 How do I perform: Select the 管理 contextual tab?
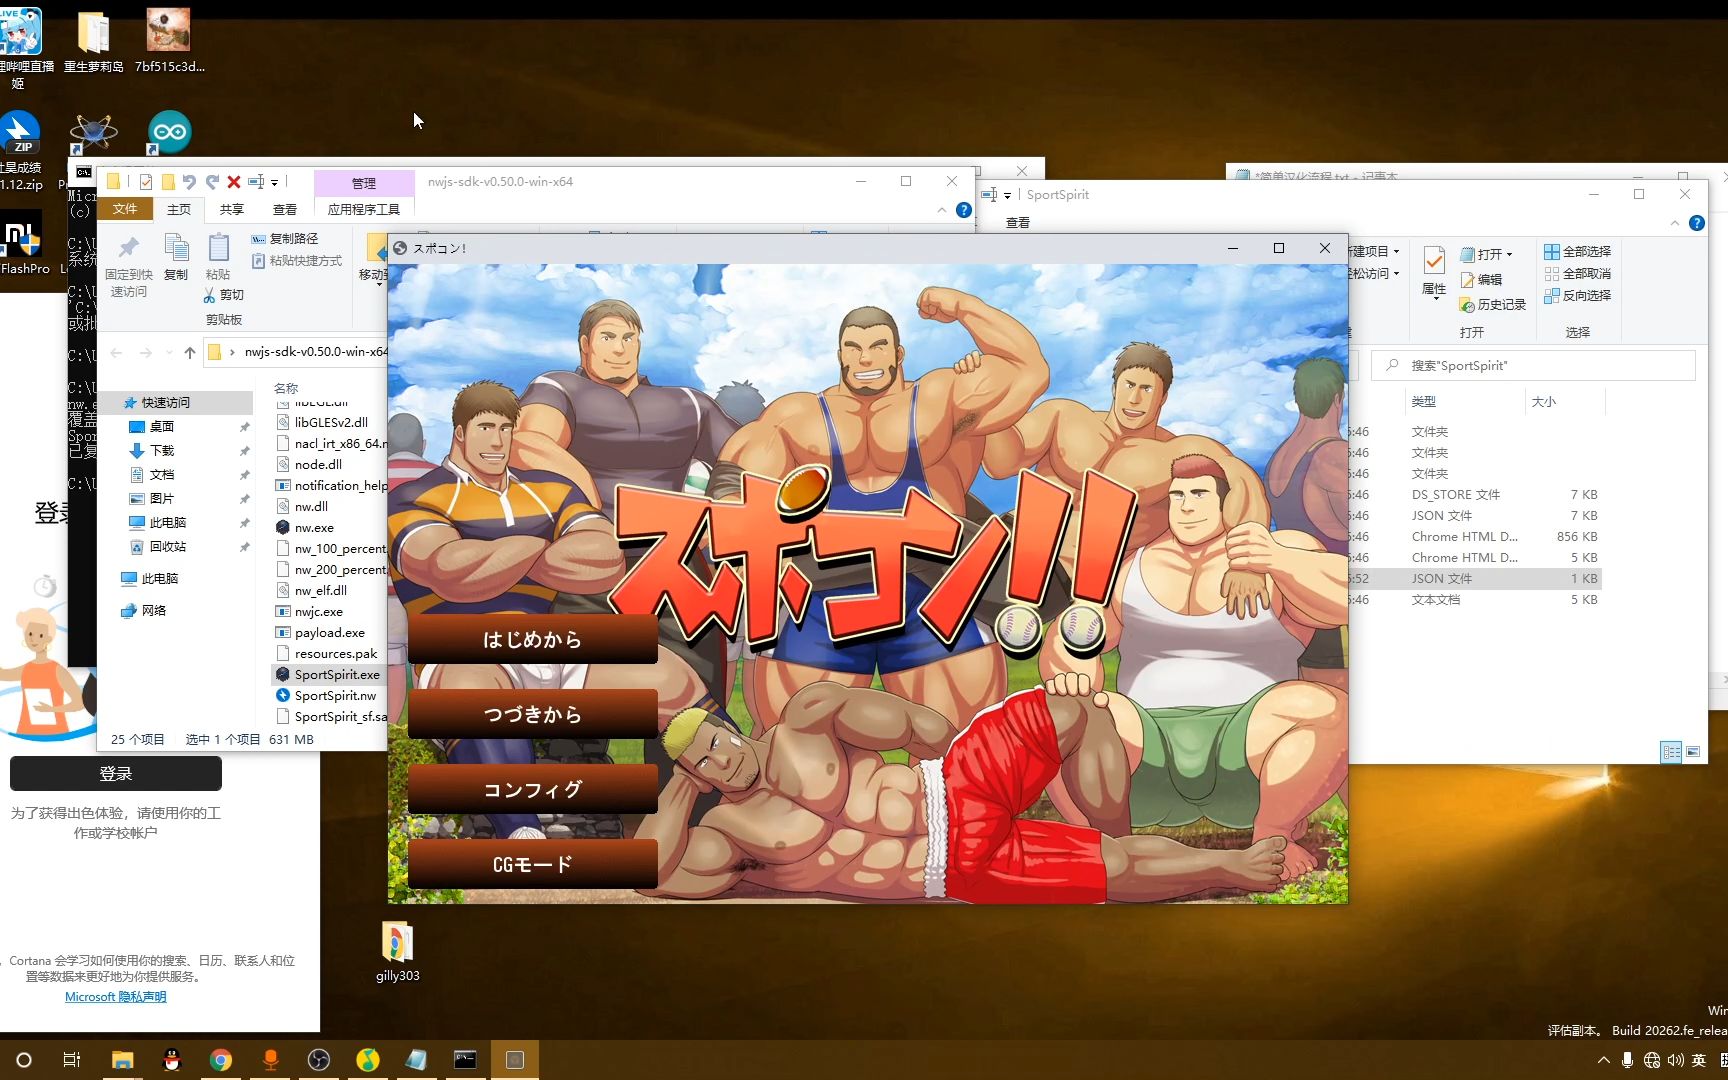click(364, 183)
